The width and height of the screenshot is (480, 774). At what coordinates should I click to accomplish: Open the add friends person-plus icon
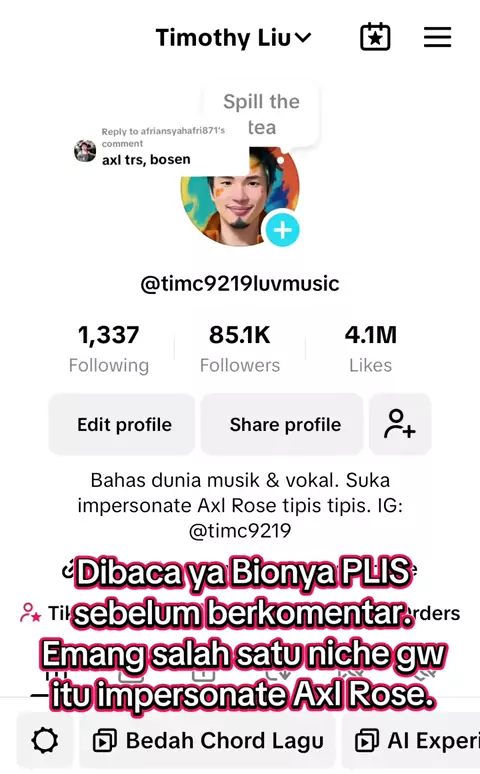pos(400,424)
